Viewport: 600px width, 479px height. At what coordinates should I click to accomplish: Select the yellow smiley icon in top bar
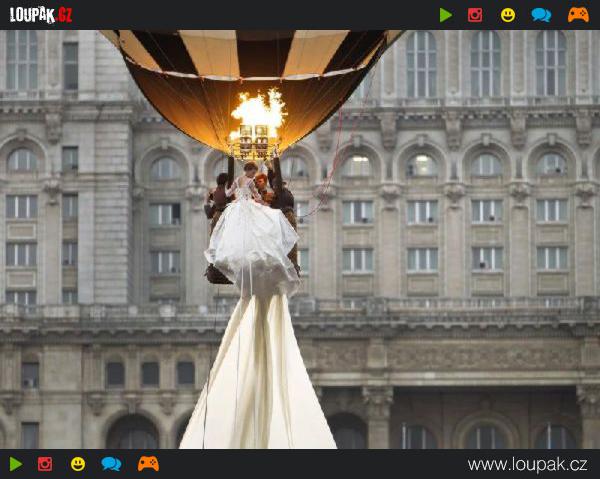[x=508, y=15]
